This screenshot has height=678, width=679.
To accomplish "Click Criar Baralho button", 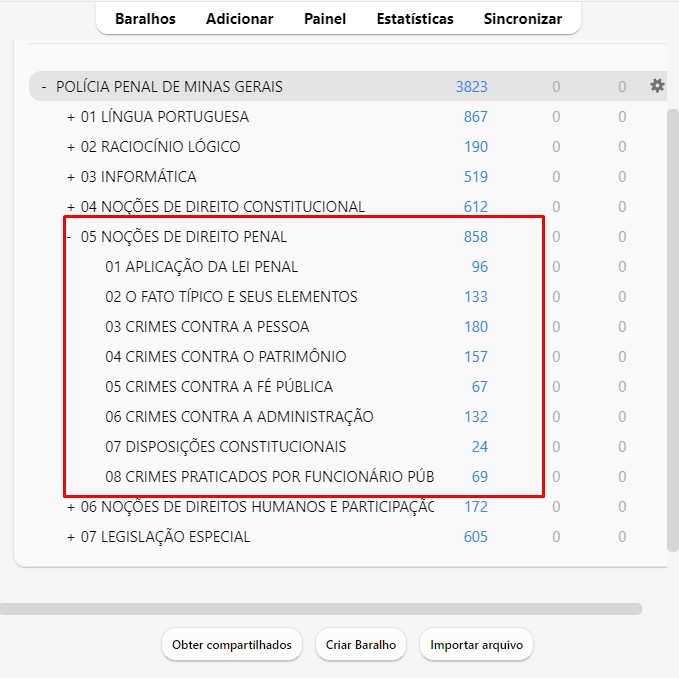I will (x=361, y=645).
